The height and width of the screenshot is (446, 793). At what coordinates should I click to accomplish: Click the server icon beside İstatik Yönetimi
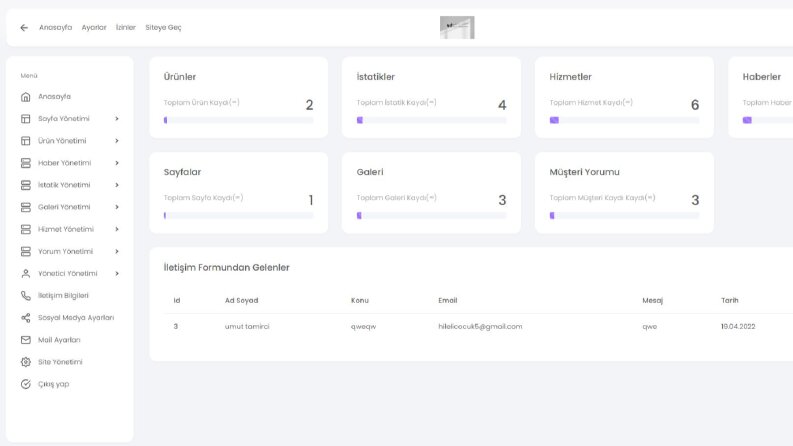26,185
